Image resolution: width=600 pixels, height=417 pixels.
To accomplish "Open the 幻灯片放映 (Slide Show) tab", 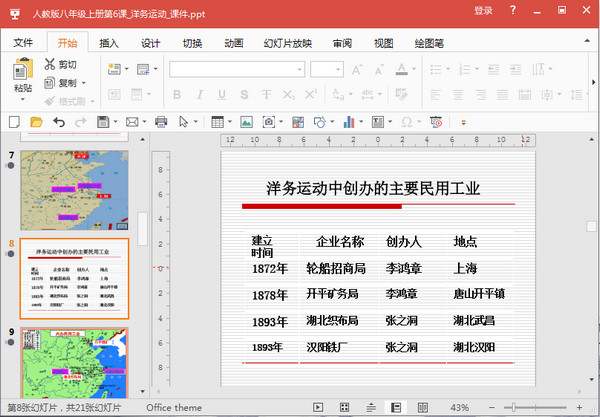I will tap(287, 43).
